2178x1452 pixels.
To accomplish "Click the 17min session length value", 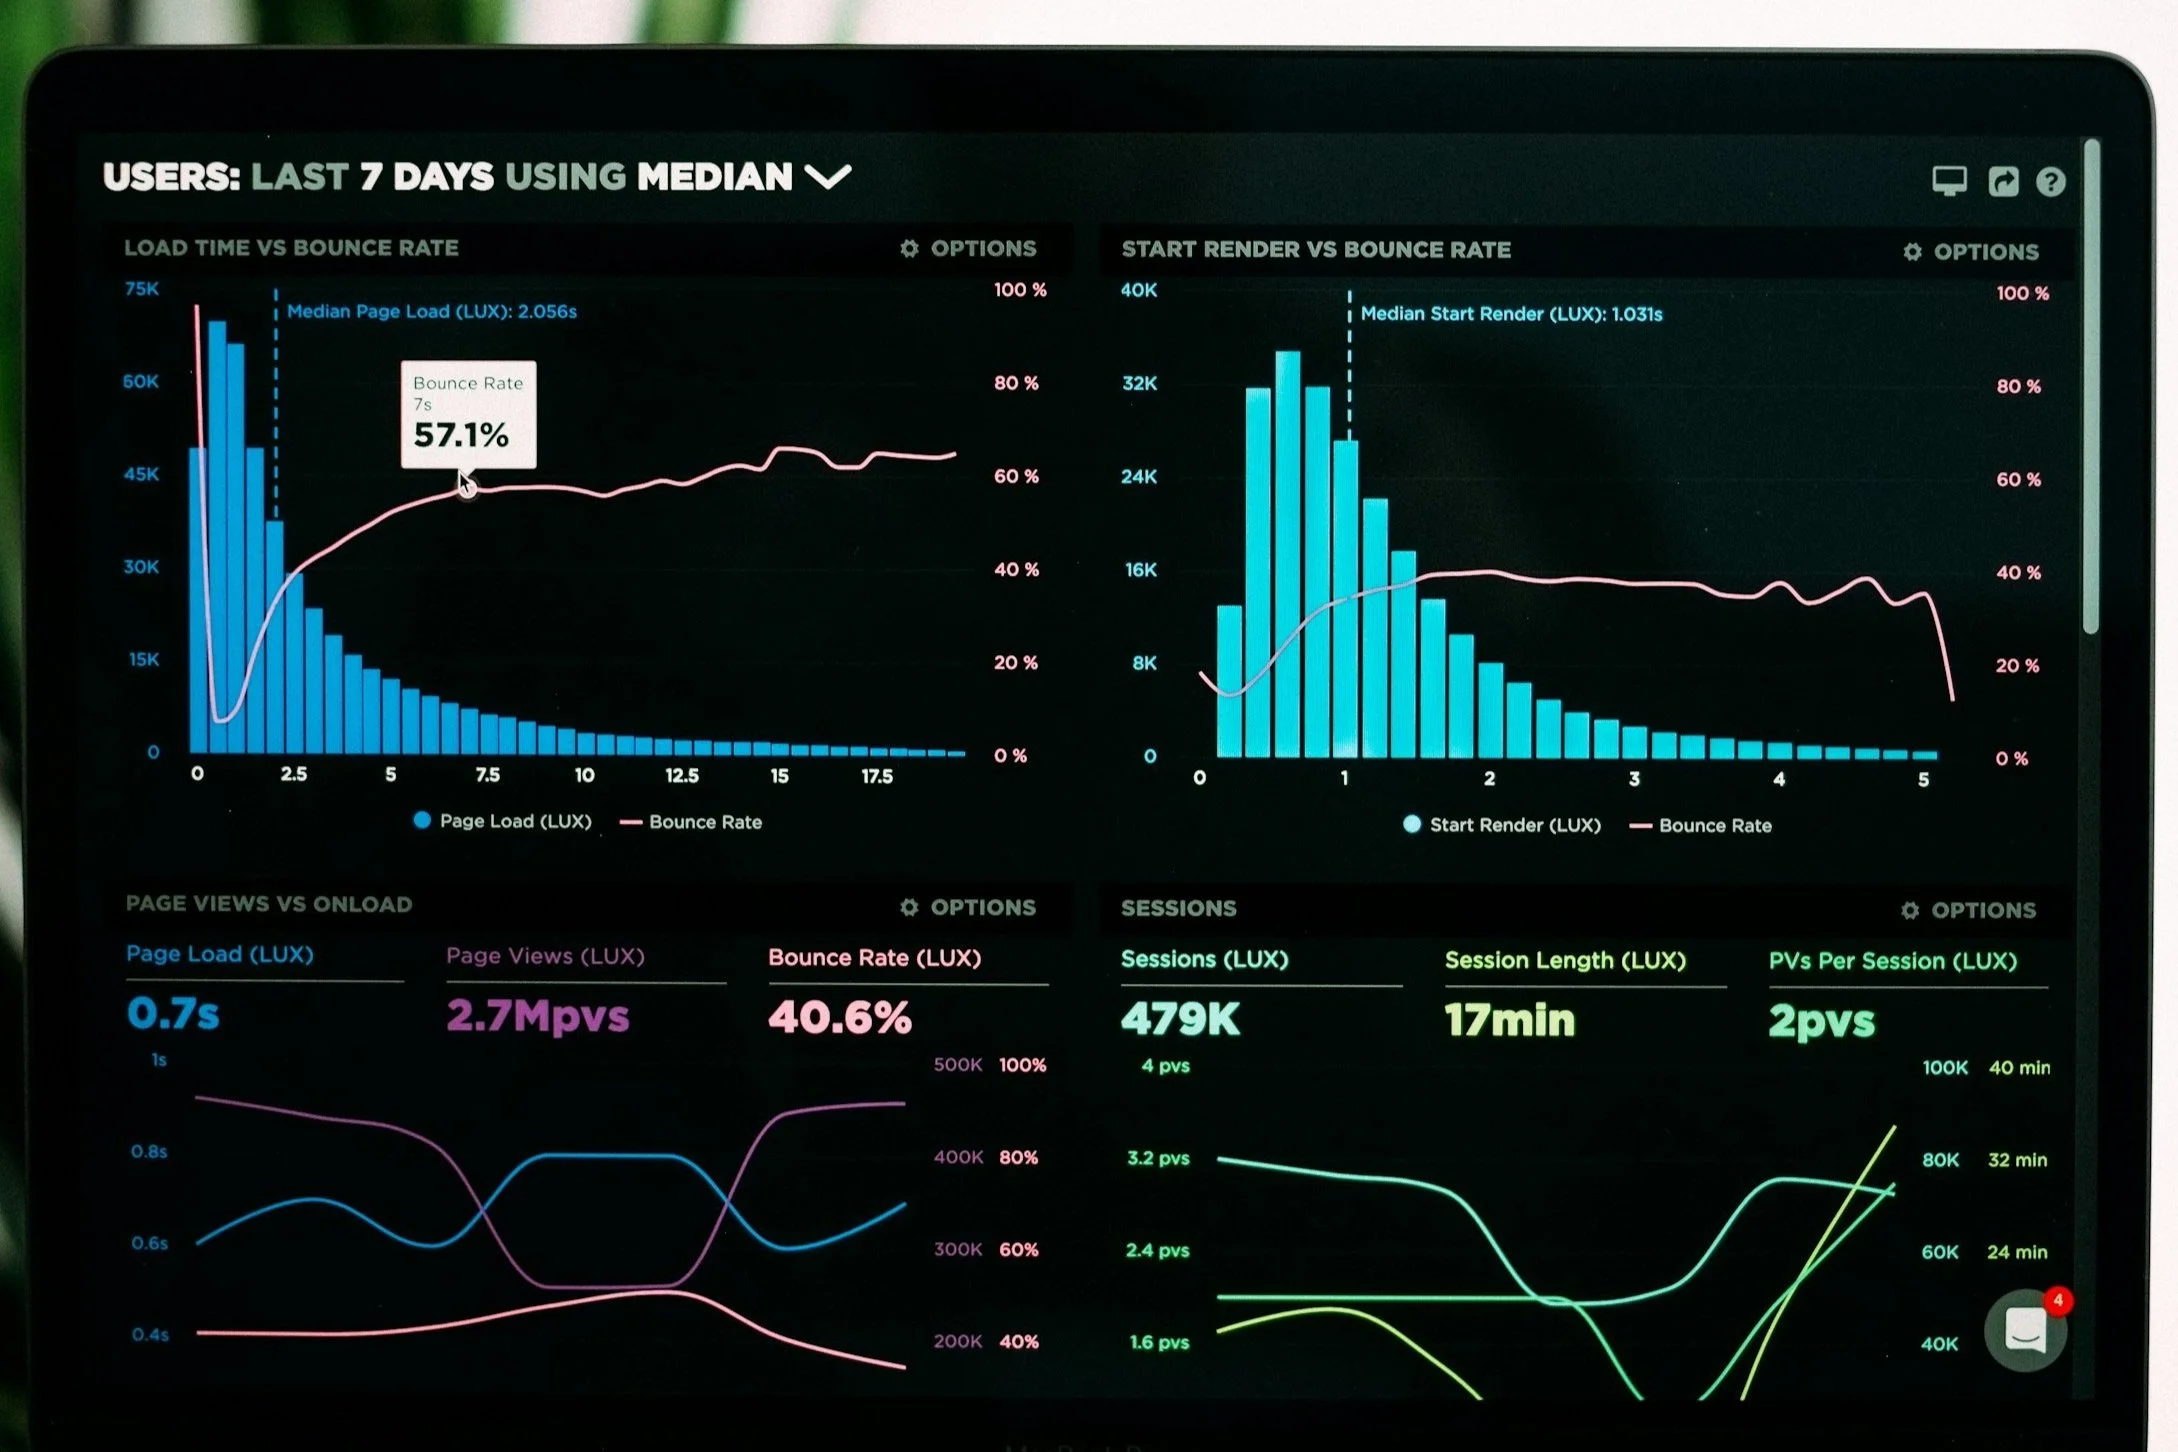I will pyautogui.click(x=1510, y=1020).
